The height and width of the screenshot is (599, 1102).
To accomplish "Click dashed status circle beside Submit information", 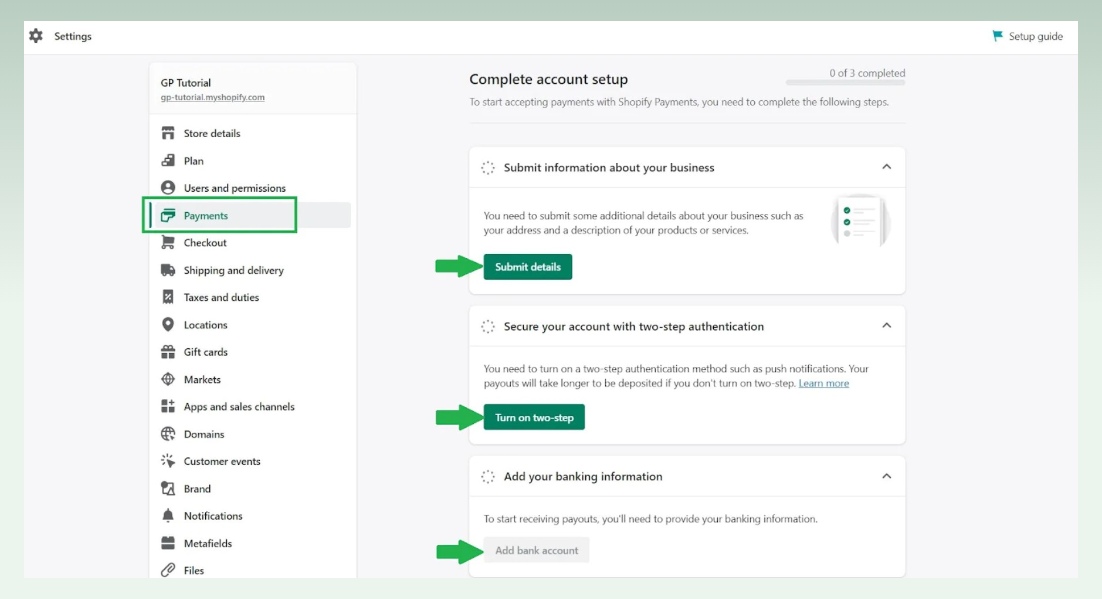I will pyautogui.click(x=488, y=167).
